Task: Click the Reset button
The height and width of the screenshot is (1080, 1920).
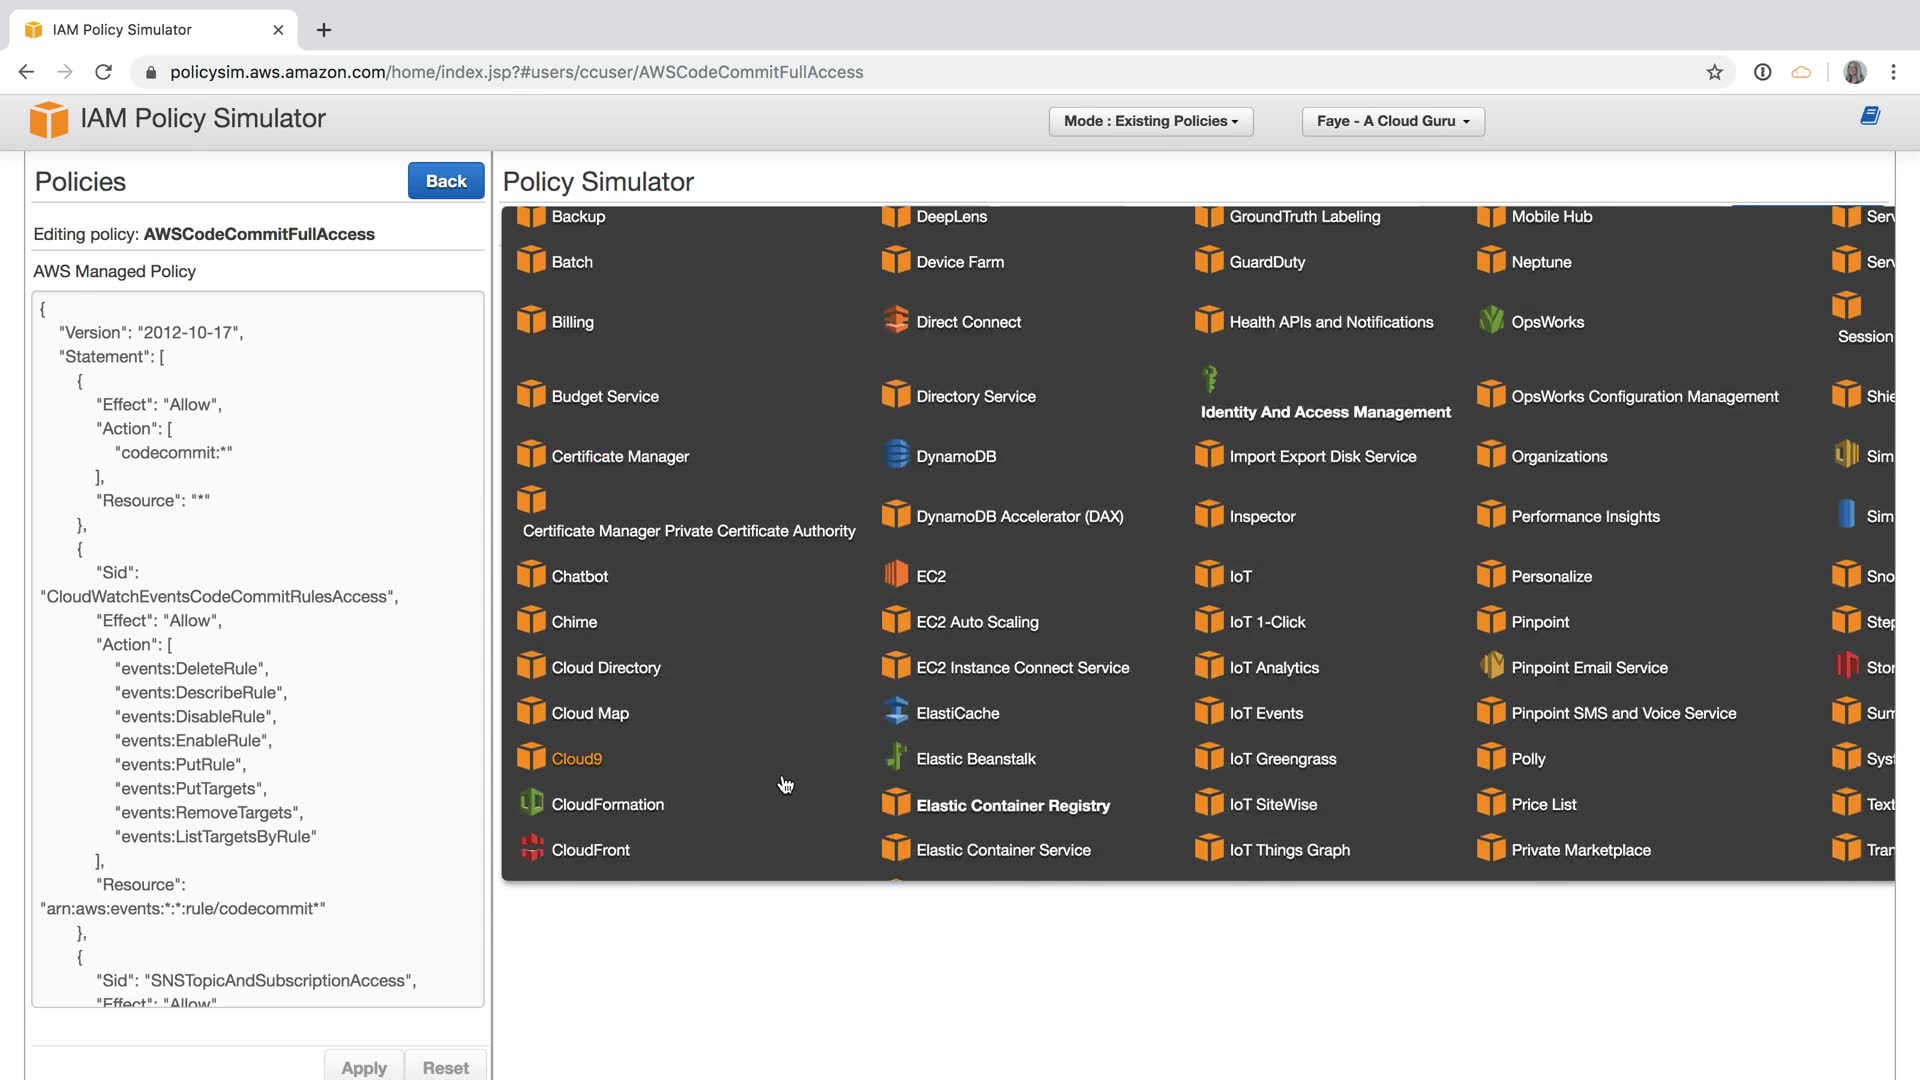Action: 445,1067
